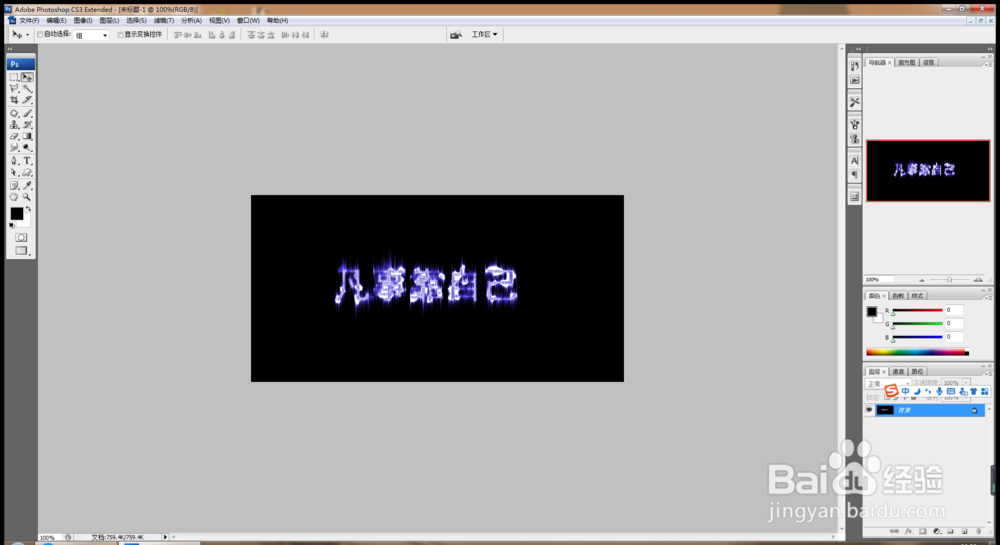Viewport: 1000px width, 545px height.
Task: Select the Hand tool
Action: 14,197
